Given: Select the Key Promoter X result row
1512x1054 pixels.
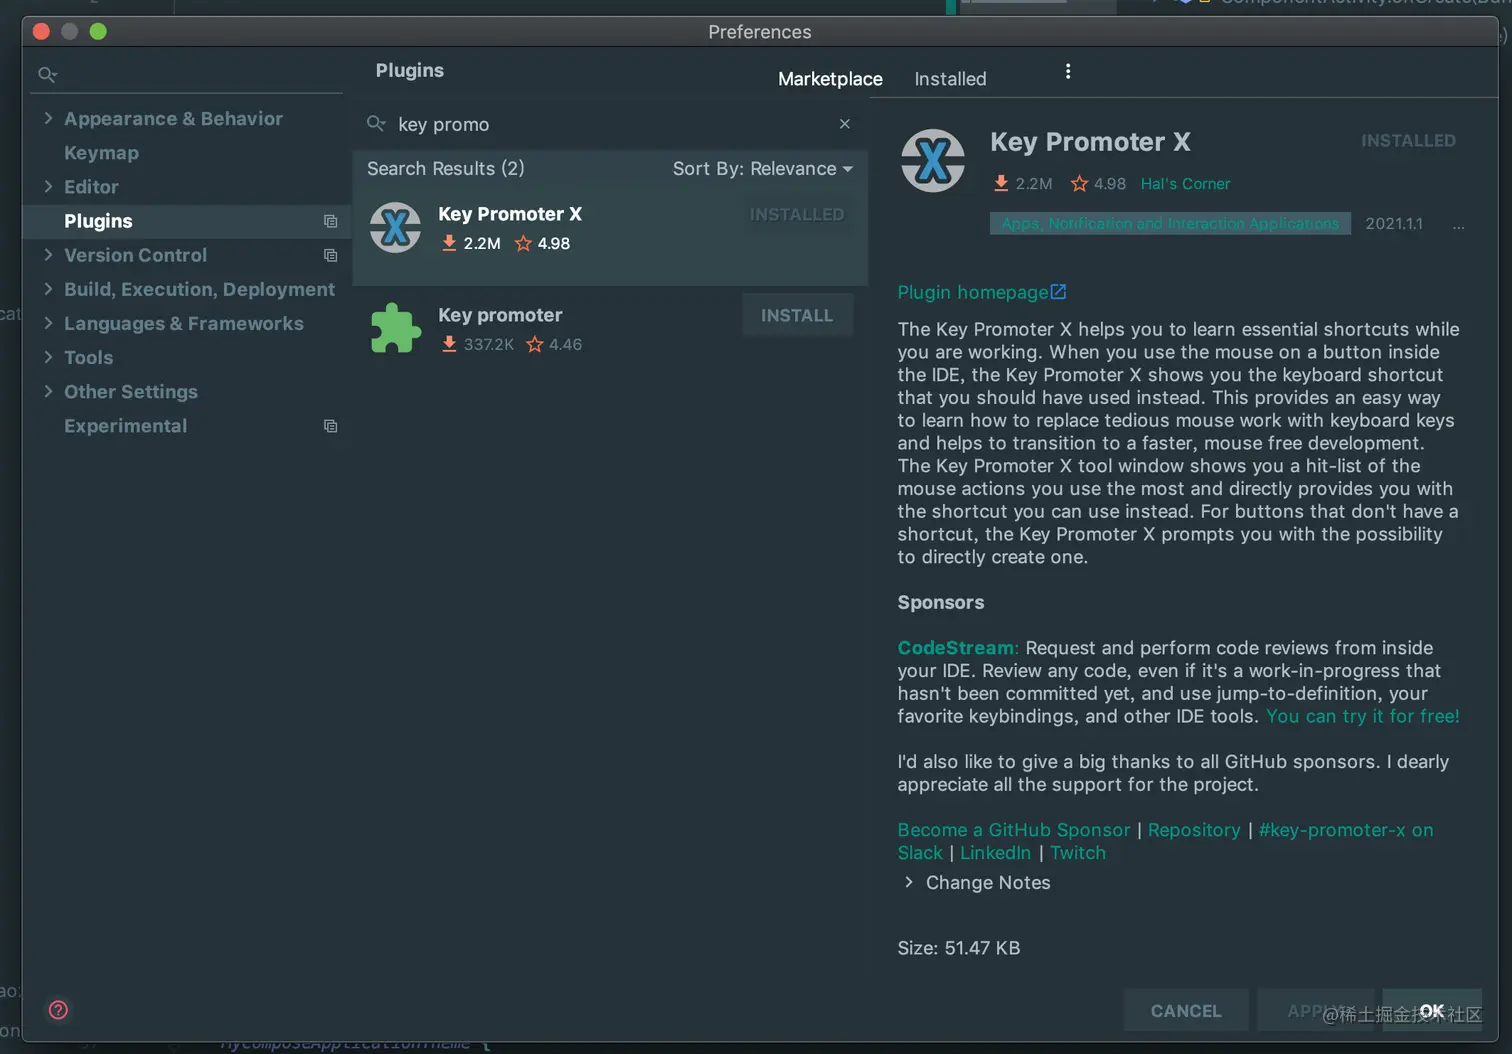Looking at the screenshot, I should click(610, 236).
